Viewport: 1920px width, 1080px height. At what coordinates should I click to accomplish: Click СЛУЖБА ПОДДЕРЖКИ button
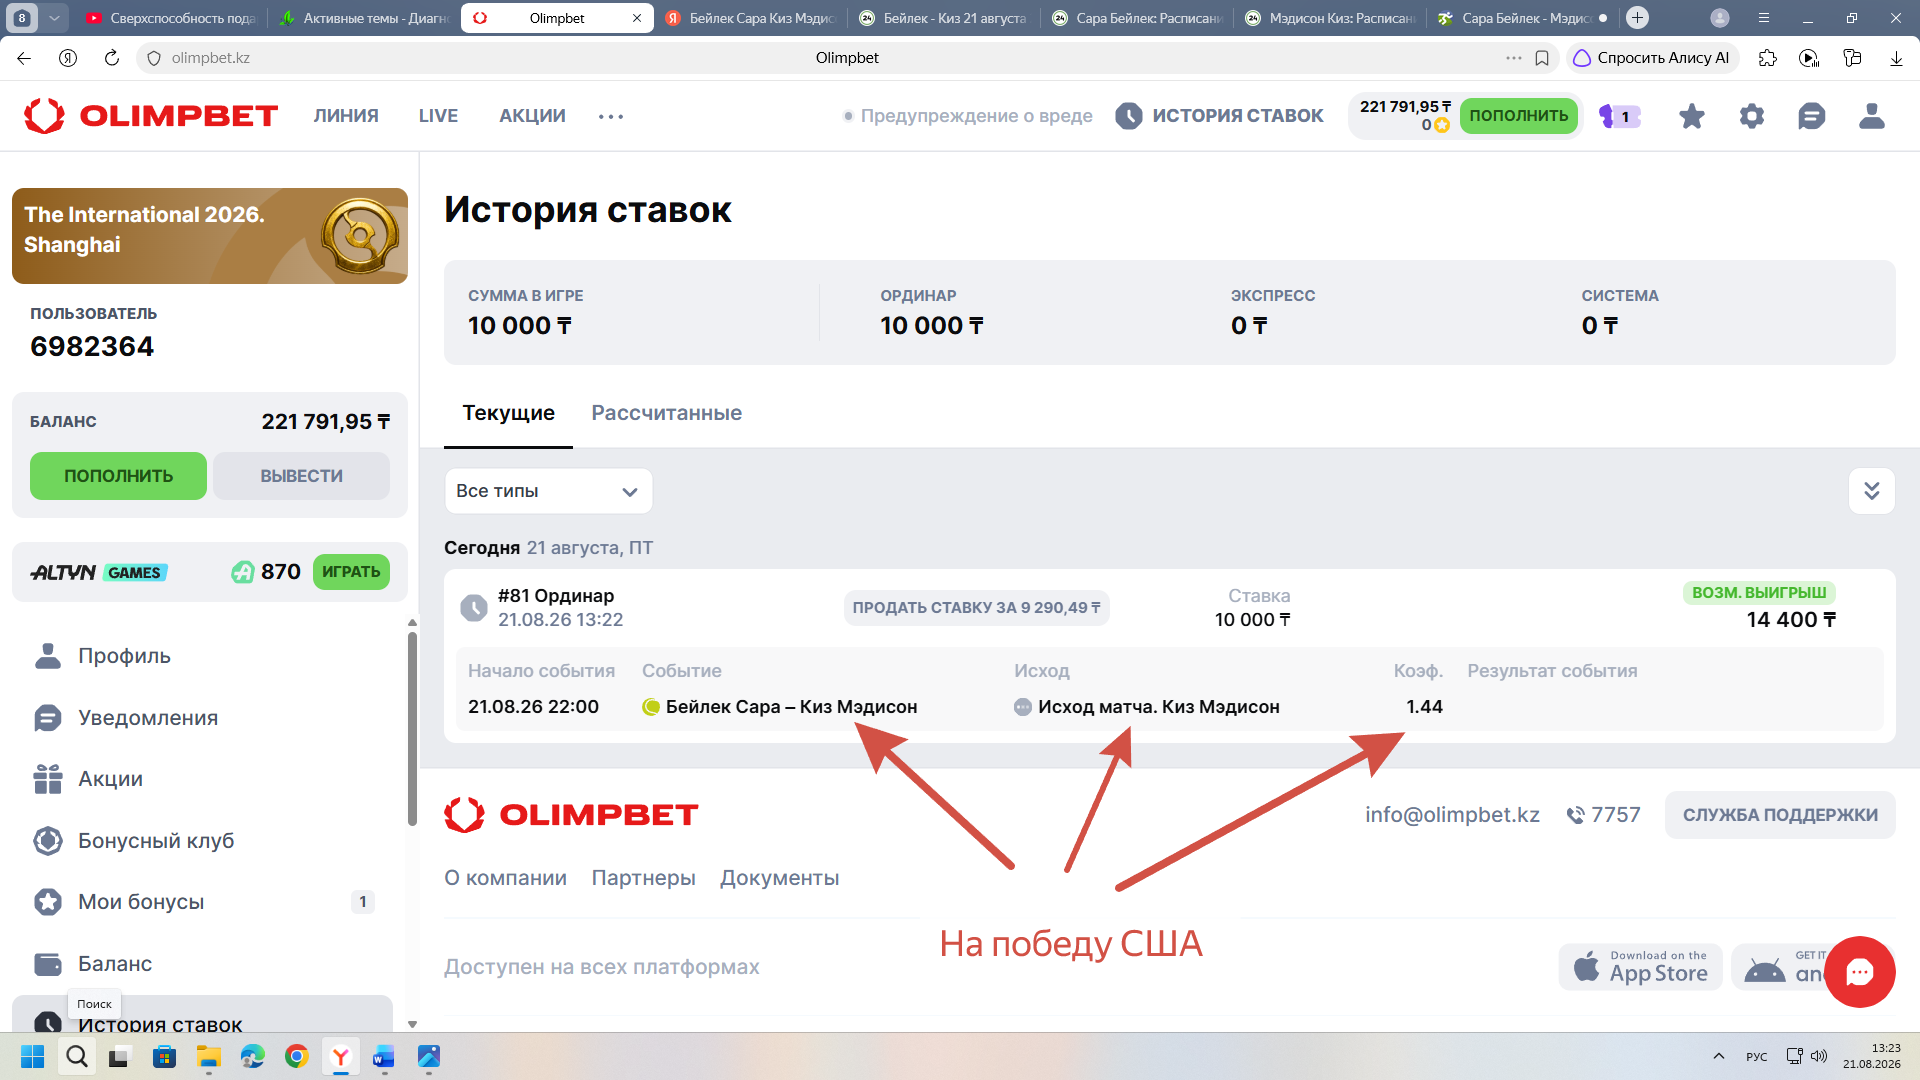click(1780, 815)
